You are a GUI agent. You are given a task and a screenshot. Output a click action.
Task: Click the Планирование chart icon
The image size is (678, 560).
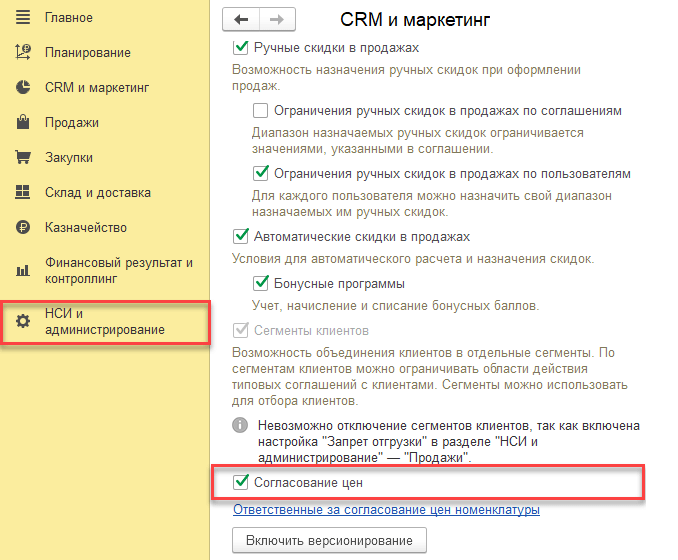coord(24,52)
